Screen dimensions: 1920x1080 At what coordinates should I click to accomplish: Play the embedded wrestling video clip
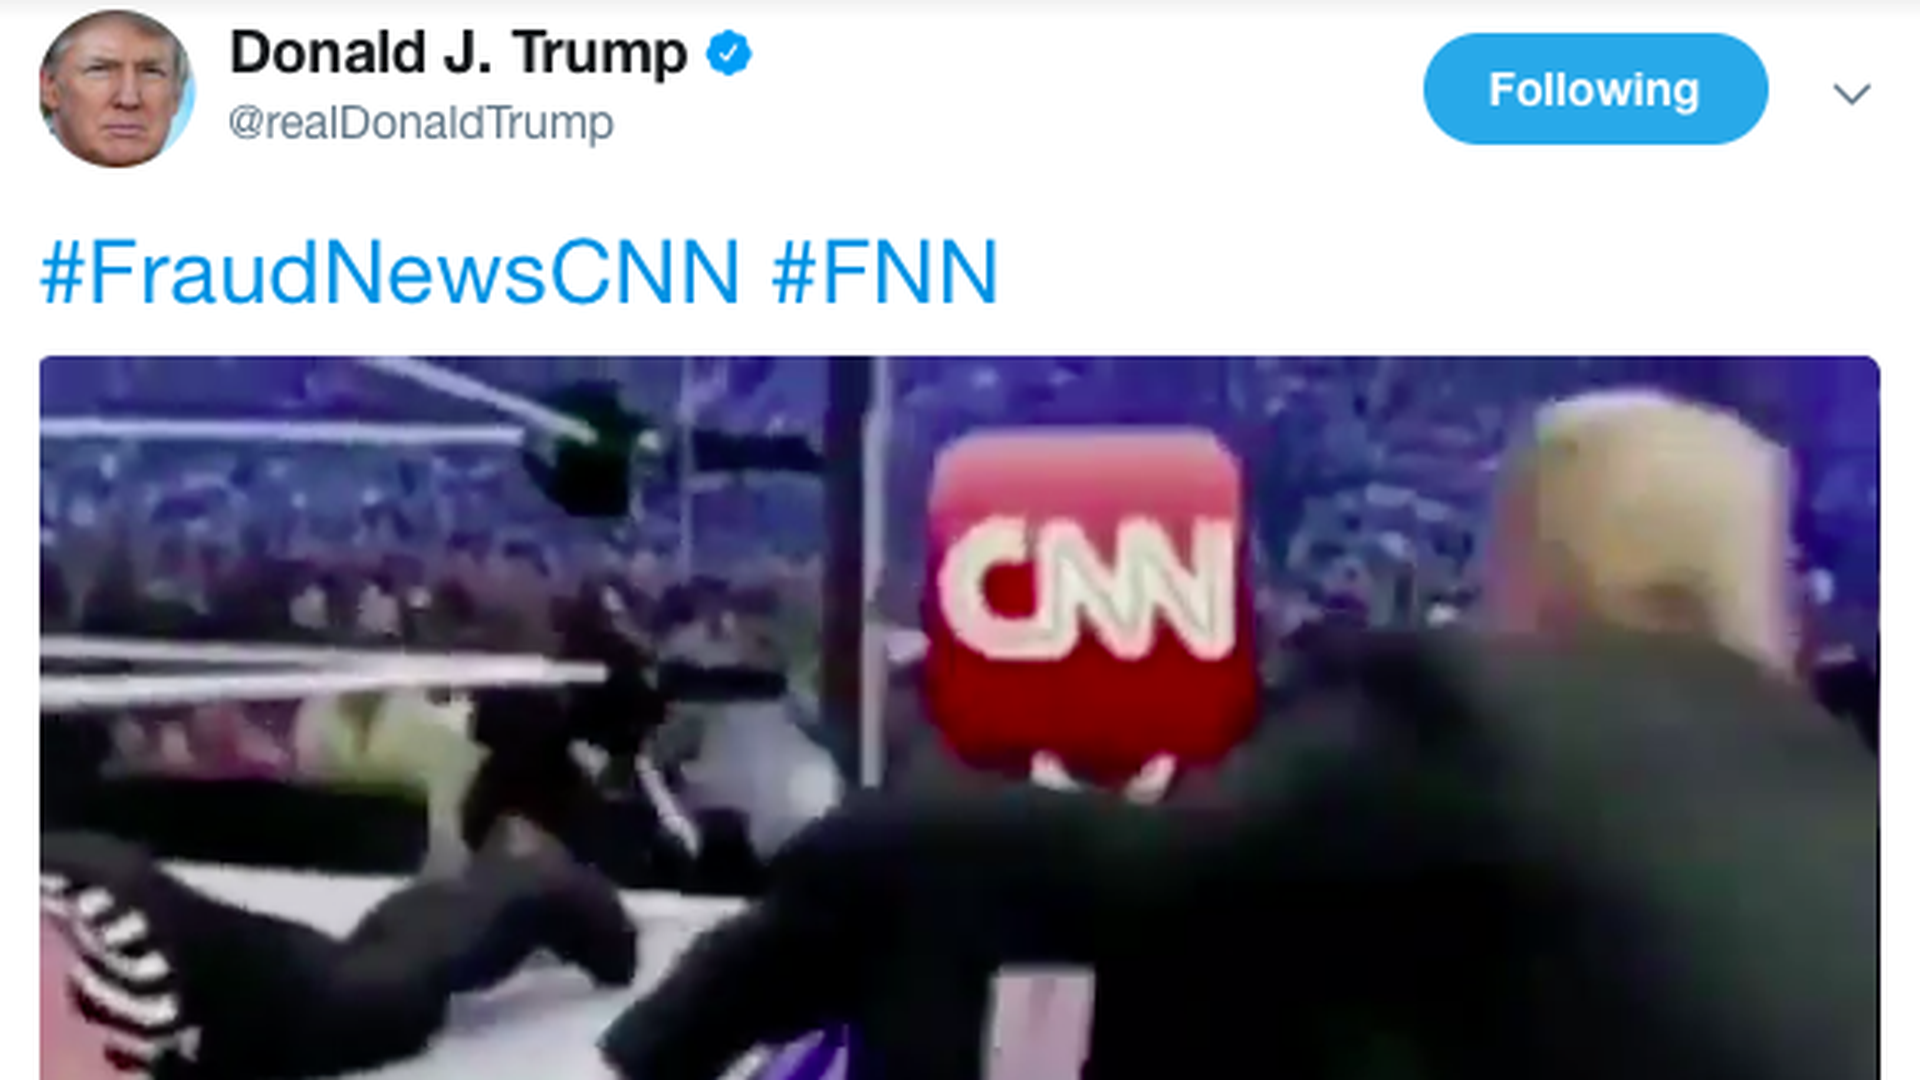(x=960, y=718)
